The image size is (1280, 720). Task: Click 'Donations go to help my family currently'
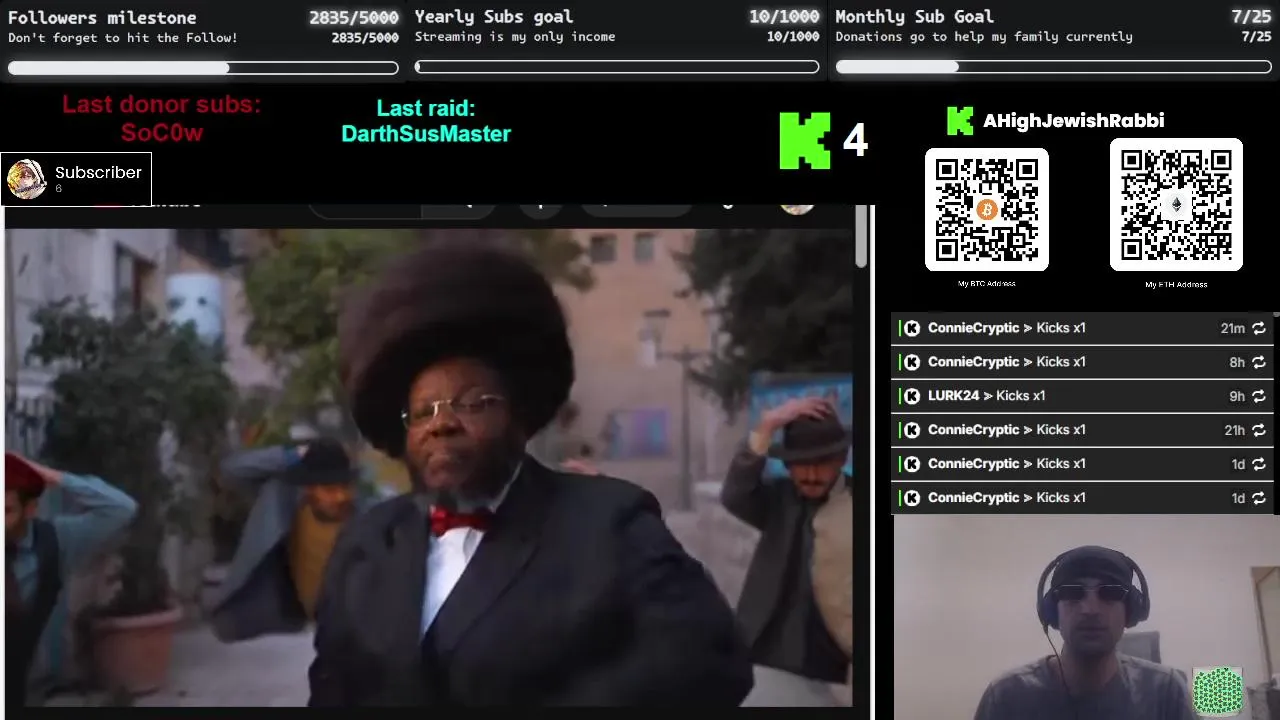[984, 37]
